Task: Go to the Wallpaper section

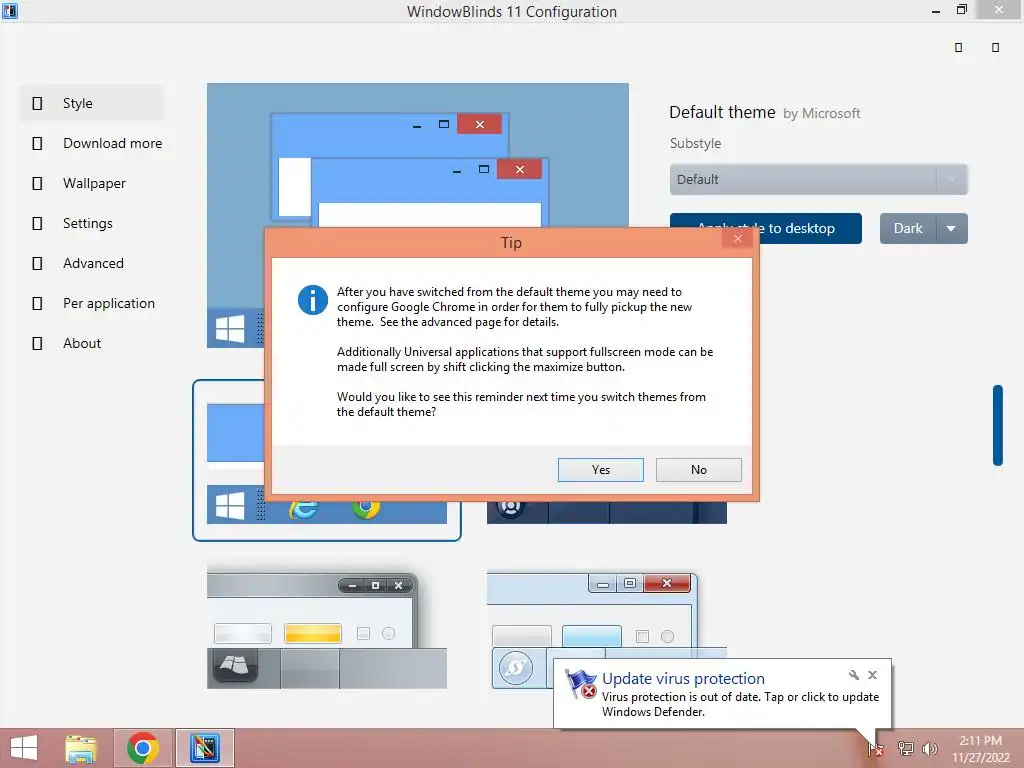Action: pos(94,184)
